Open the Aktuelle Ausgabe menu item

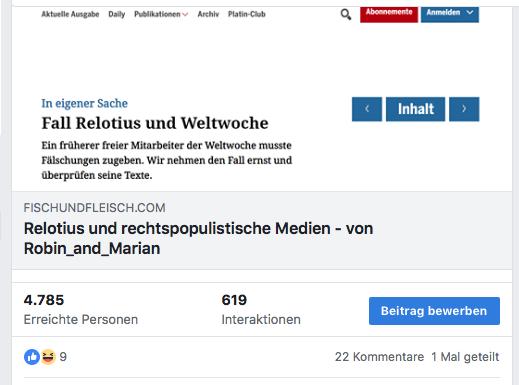click(x=70, y=14)
